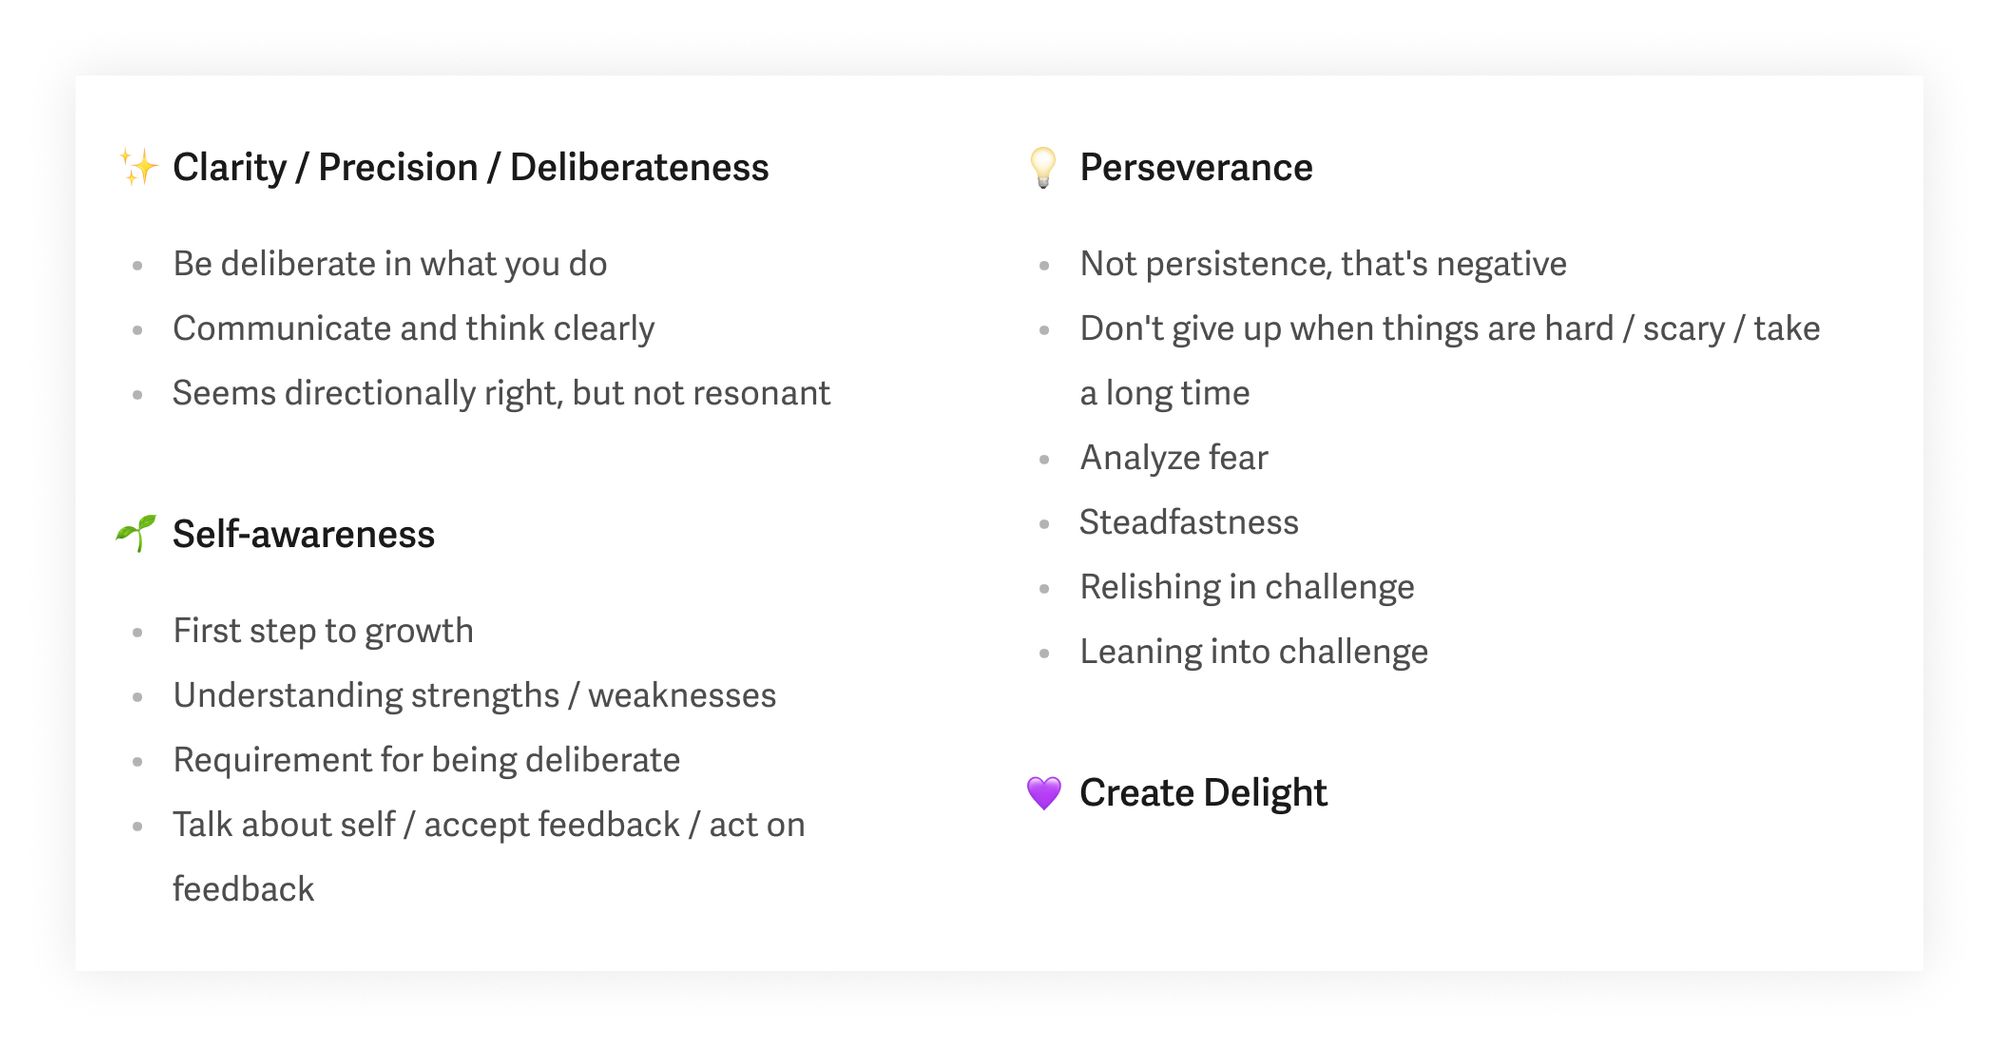Click the Analyze fear bullet

point(1174,458)
